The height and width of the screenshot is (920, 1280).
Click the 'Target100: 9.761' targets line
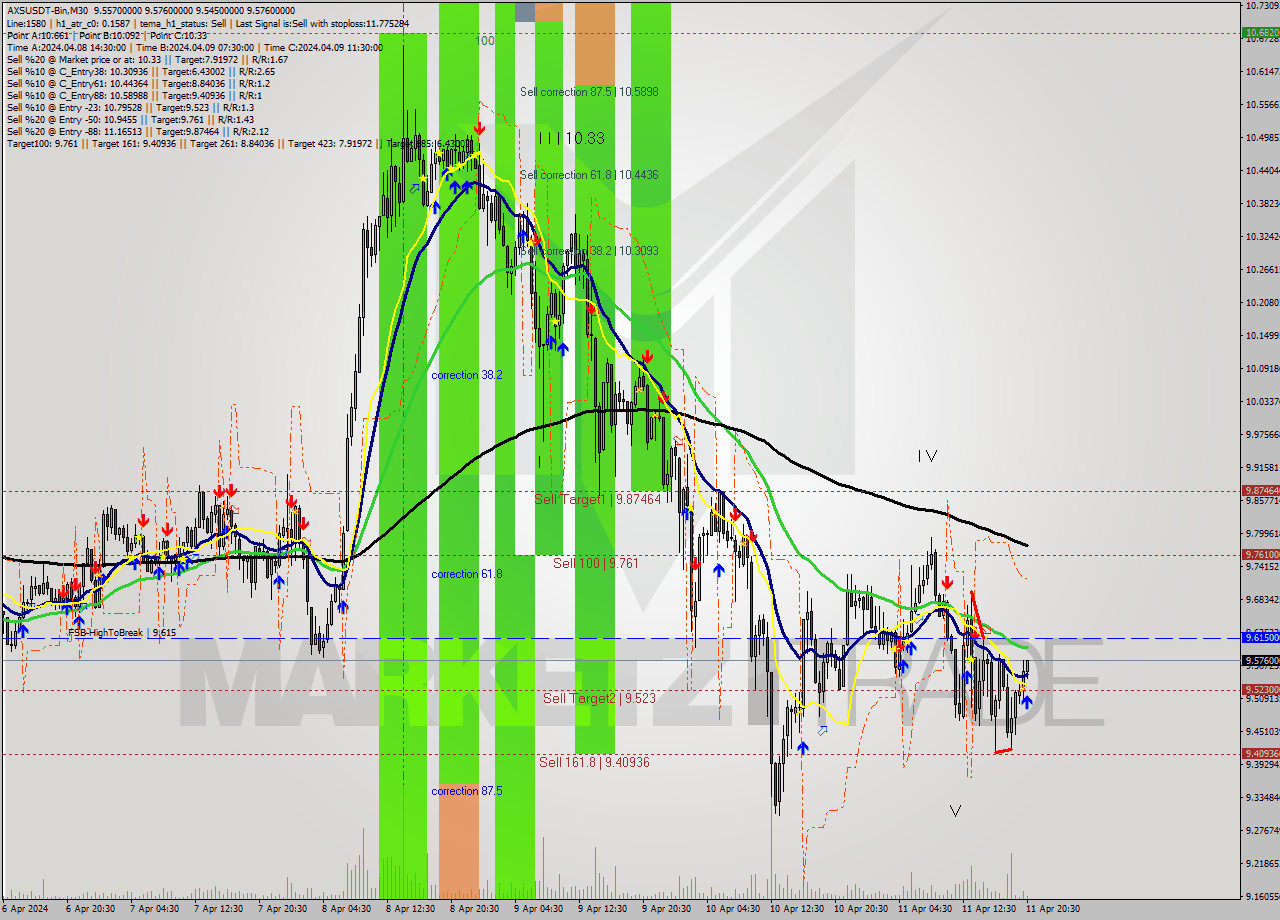tap(237, 144)
